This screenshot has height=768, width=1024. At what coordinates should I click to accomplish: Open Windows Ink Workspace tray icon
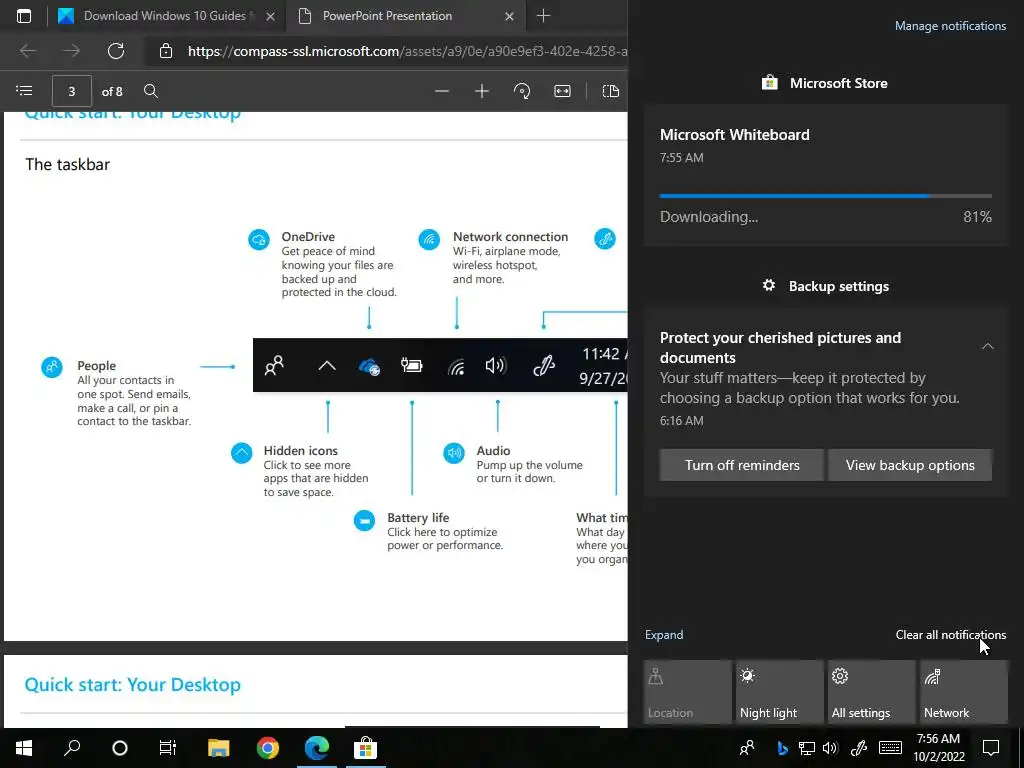pos(859,748)
